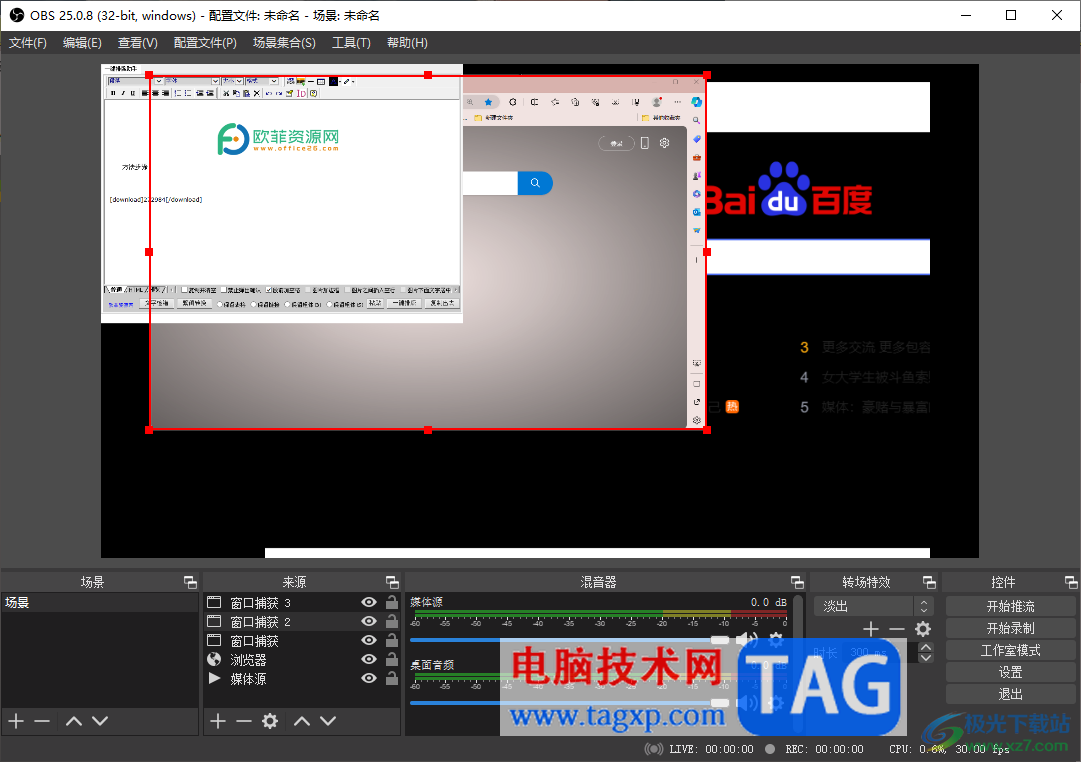Undock the 场景 panel with its float icon
This screenshot has width=1081, height=762.
pyautogui.click(x=190, y=582)
